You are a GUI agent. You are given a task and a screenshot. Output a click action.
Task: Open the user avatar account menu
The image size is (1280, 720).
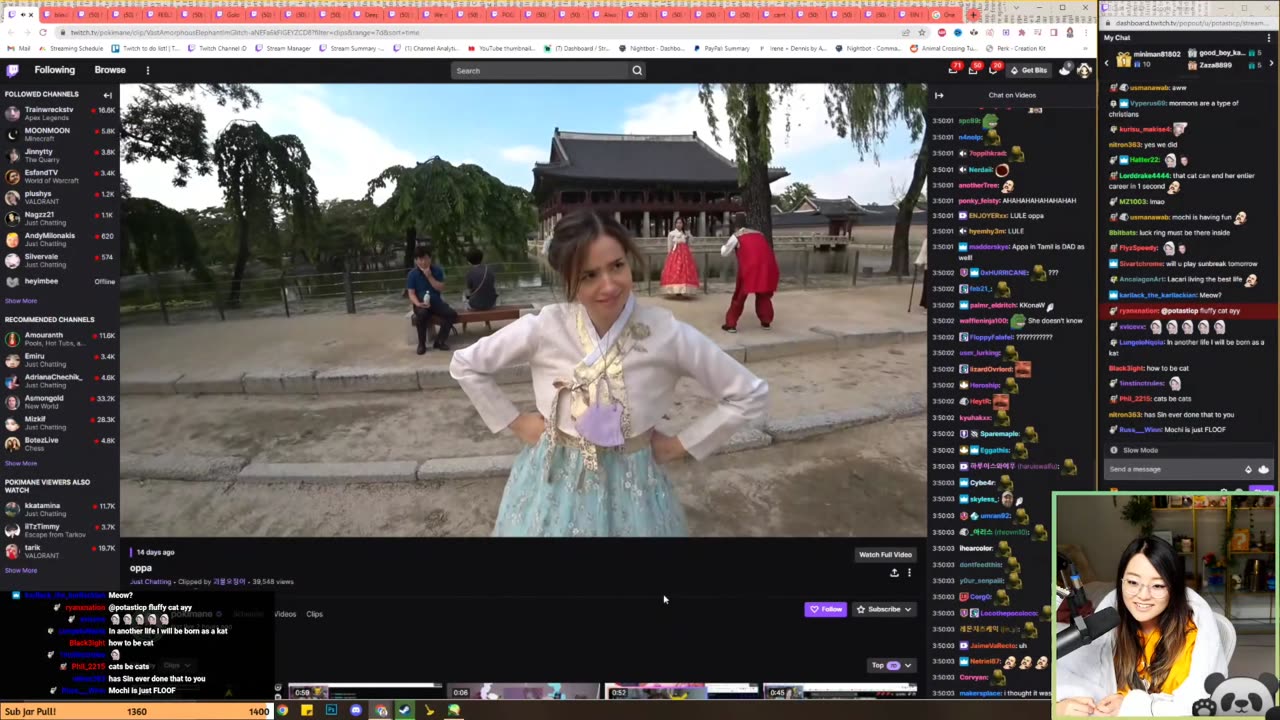[x=1084, y=70]
